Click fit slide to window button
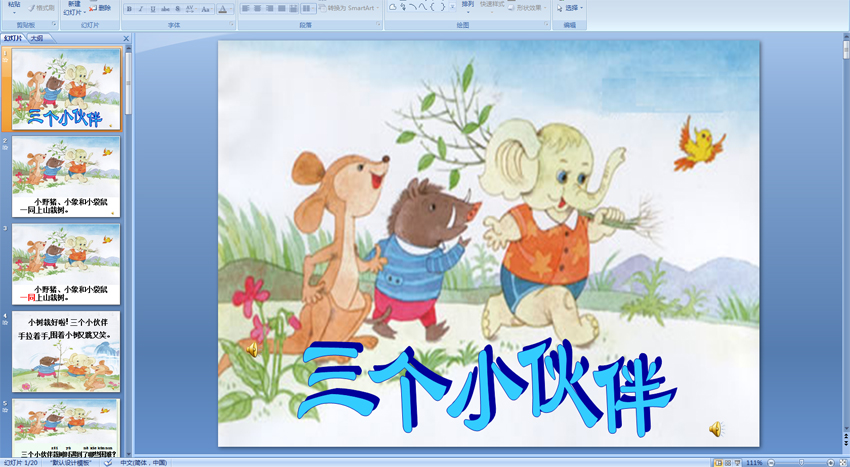The image size is (850, 467). point(843,463)
